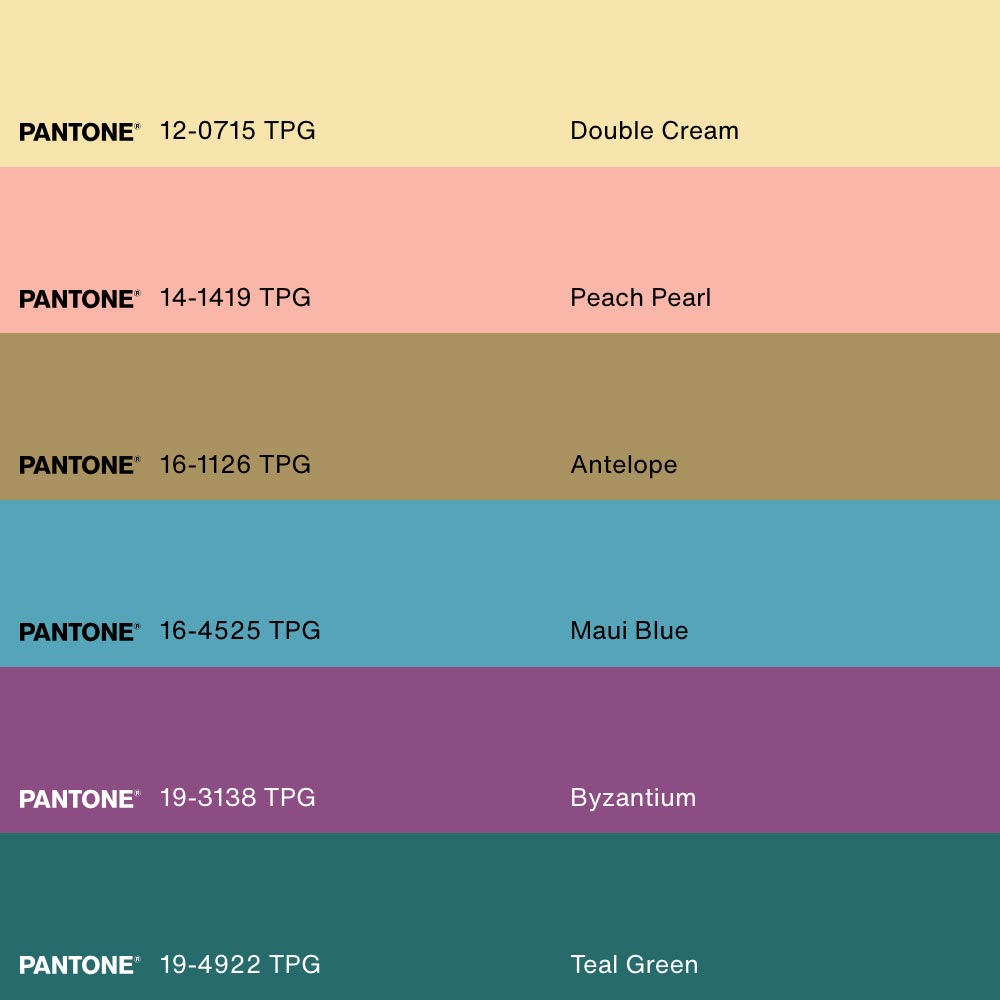Select the color code 16-1126 TPG
The image size is (1000, 1000).
coord(235,464)
